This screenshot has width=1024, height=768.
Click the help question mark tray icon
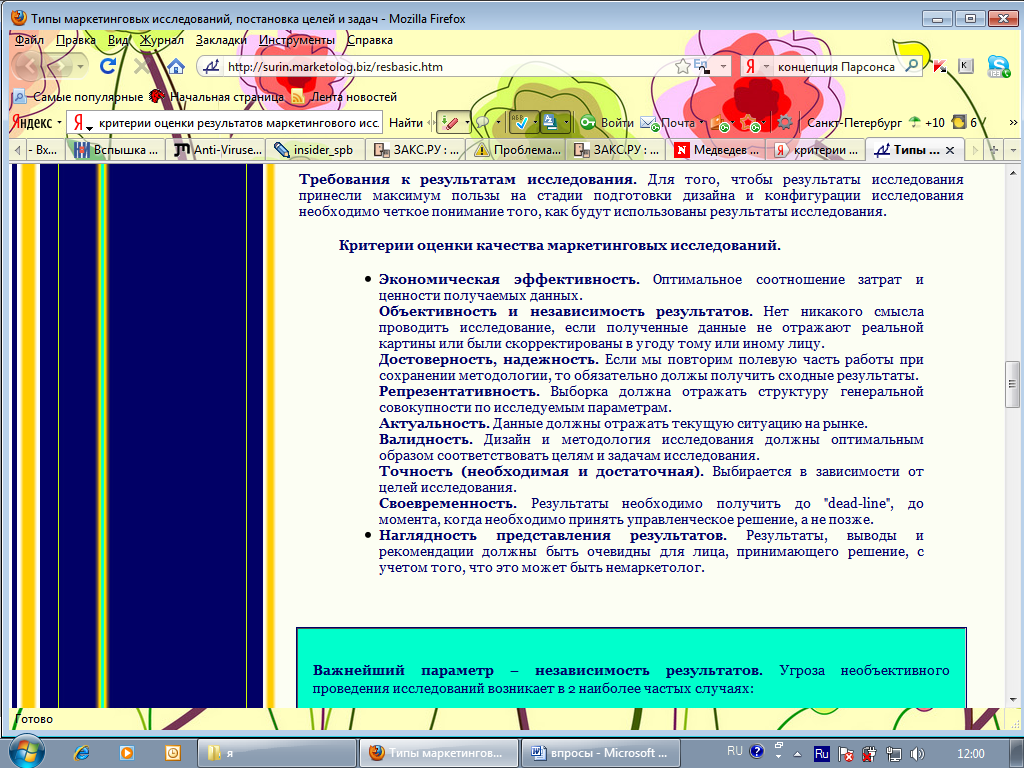pyautogui.click(x=756, y=752)
